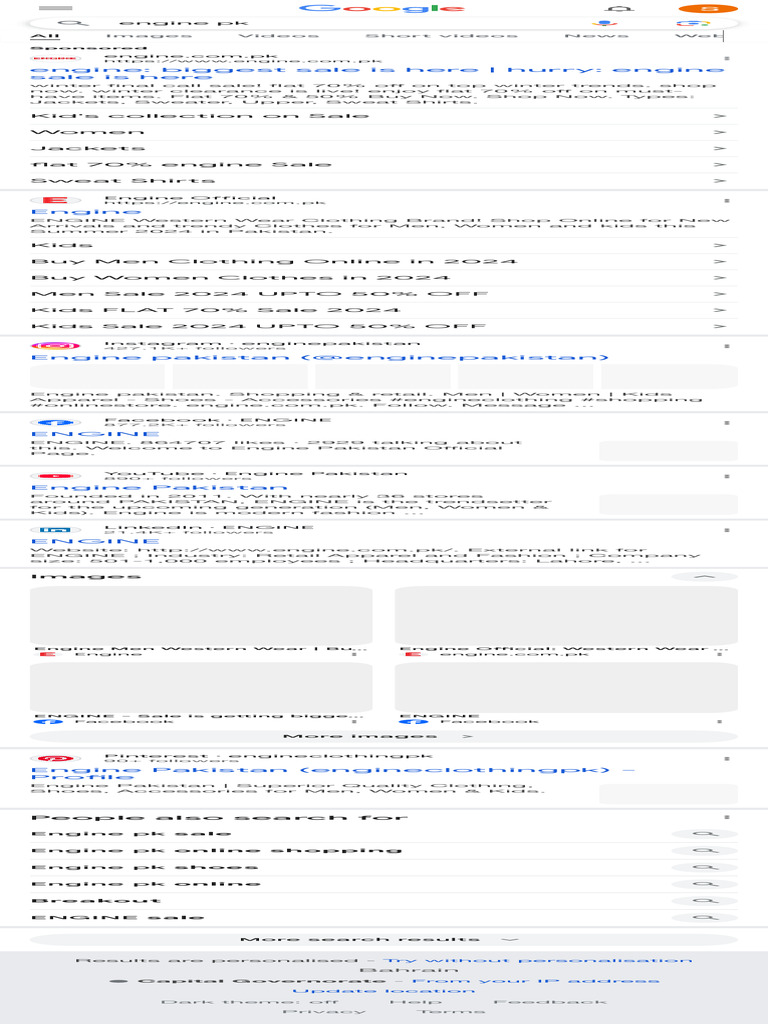The height and width of the screenshot is (1024, 768).
Task: Click the More images button
Action: click(384, 736)
